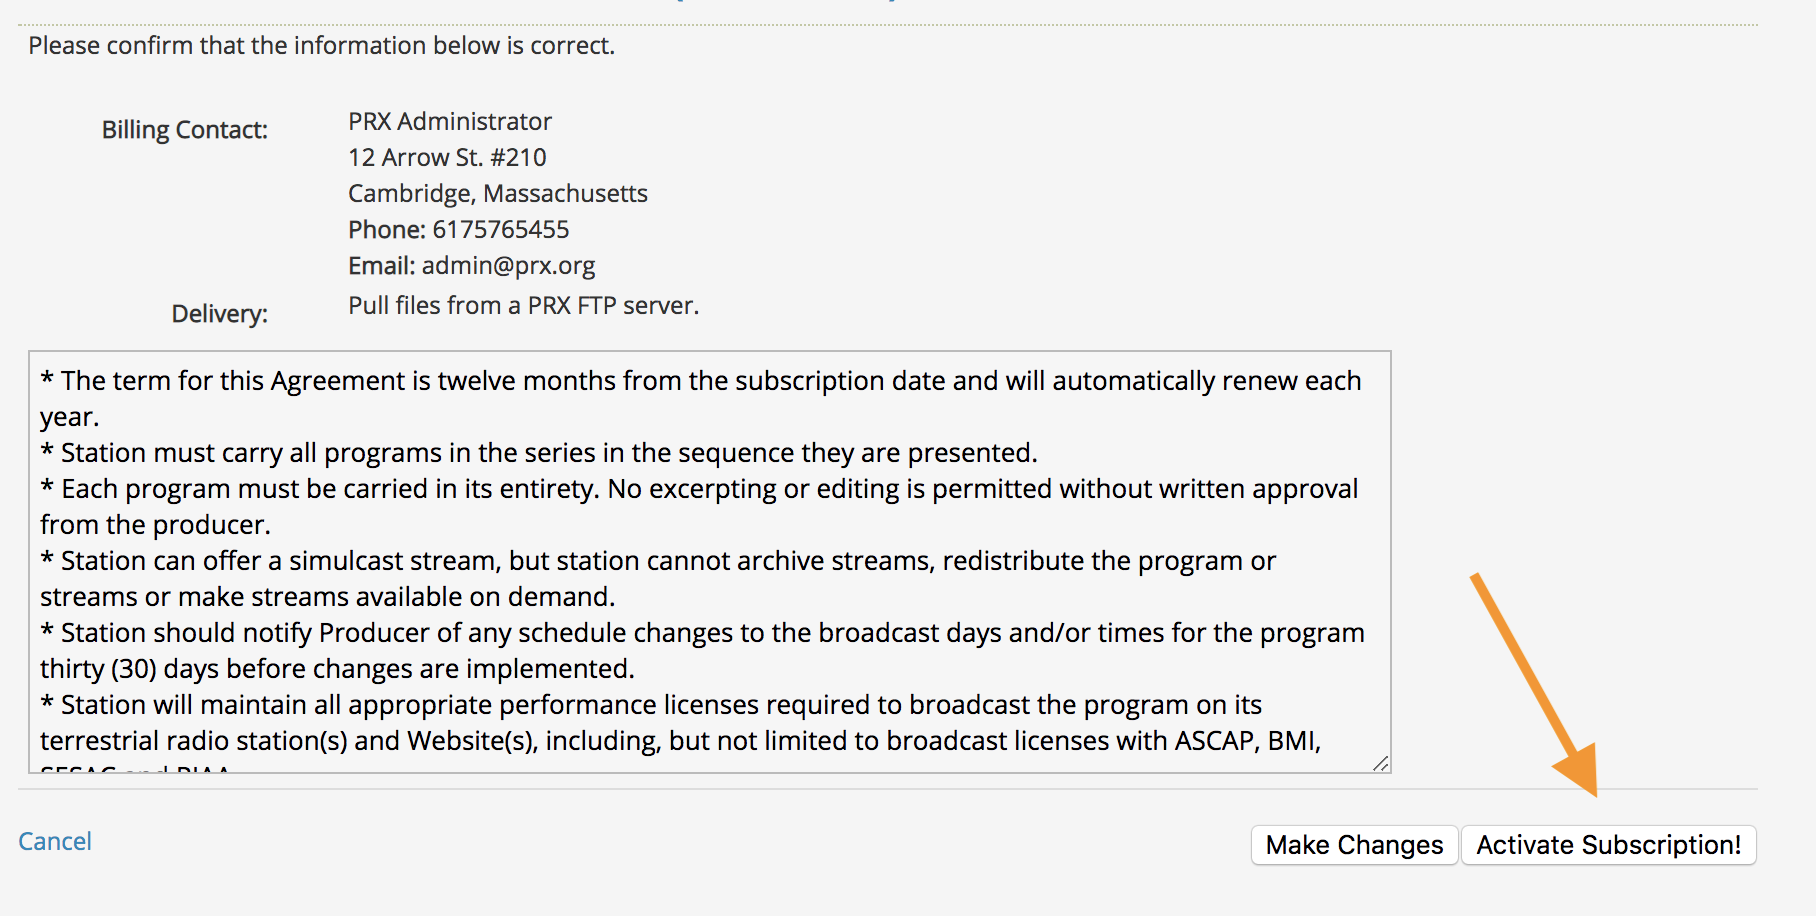The width and height of the screenshot is (1816, 916).
Task: Click the admin@prx.org email address
Action: click(x=508, y=265)
